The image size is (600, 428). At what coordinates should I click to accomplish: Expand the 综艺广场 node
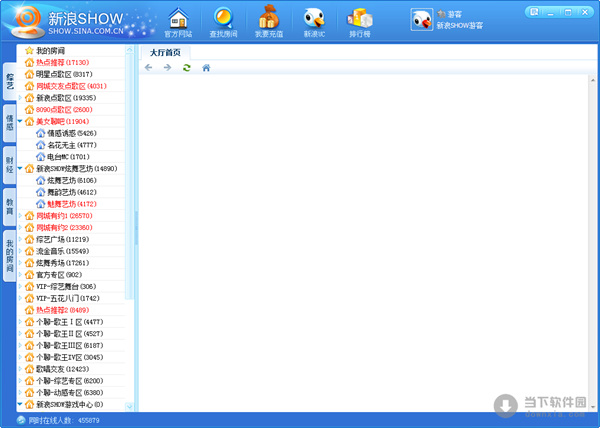pos(20,239)
